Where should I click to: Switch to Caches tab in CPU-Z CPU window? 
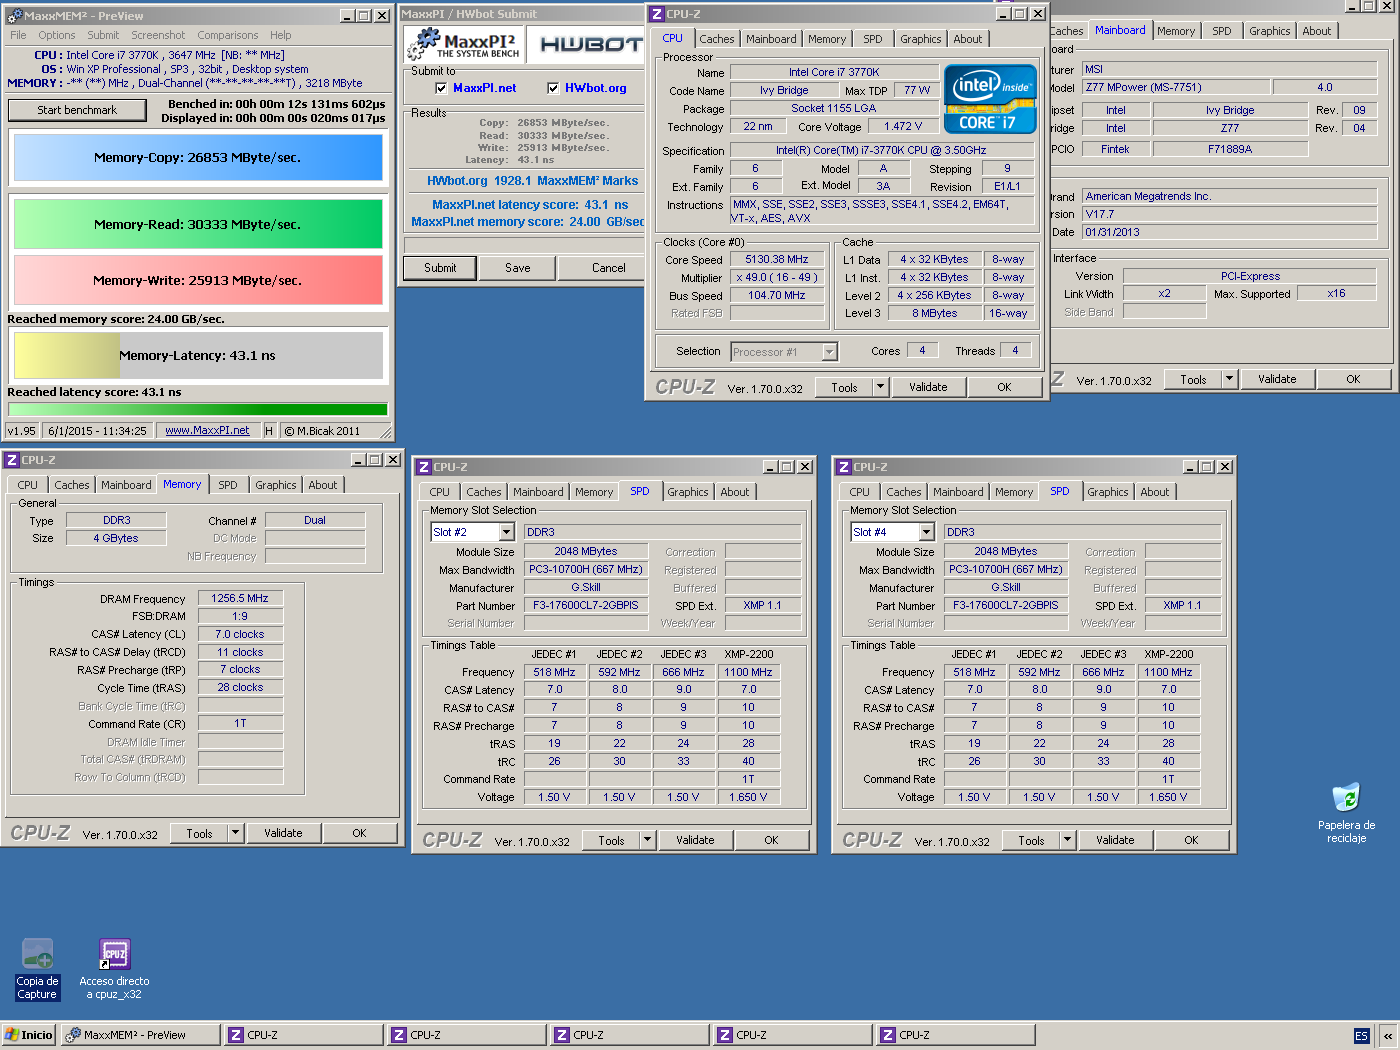coord(717,39)
